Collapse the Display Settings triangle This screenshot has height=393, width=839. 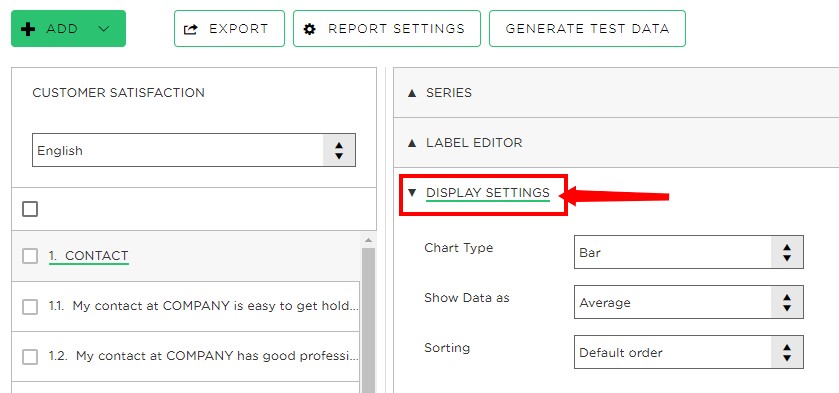(411, 193)
